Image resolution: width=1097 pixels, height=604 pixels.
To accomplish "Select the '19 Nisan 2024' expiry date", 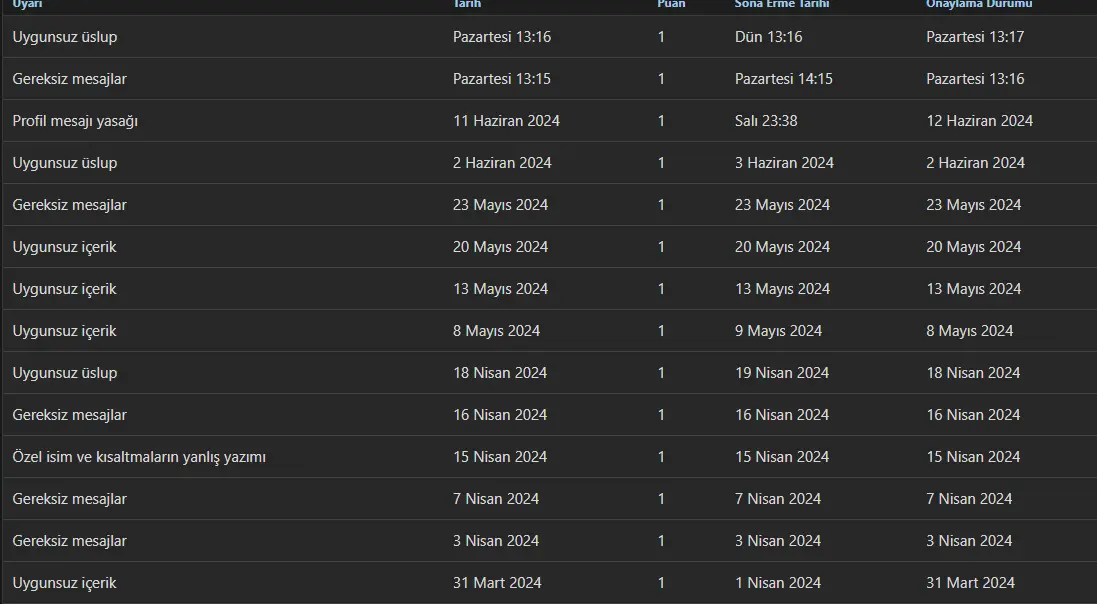I will coord(781,373).
